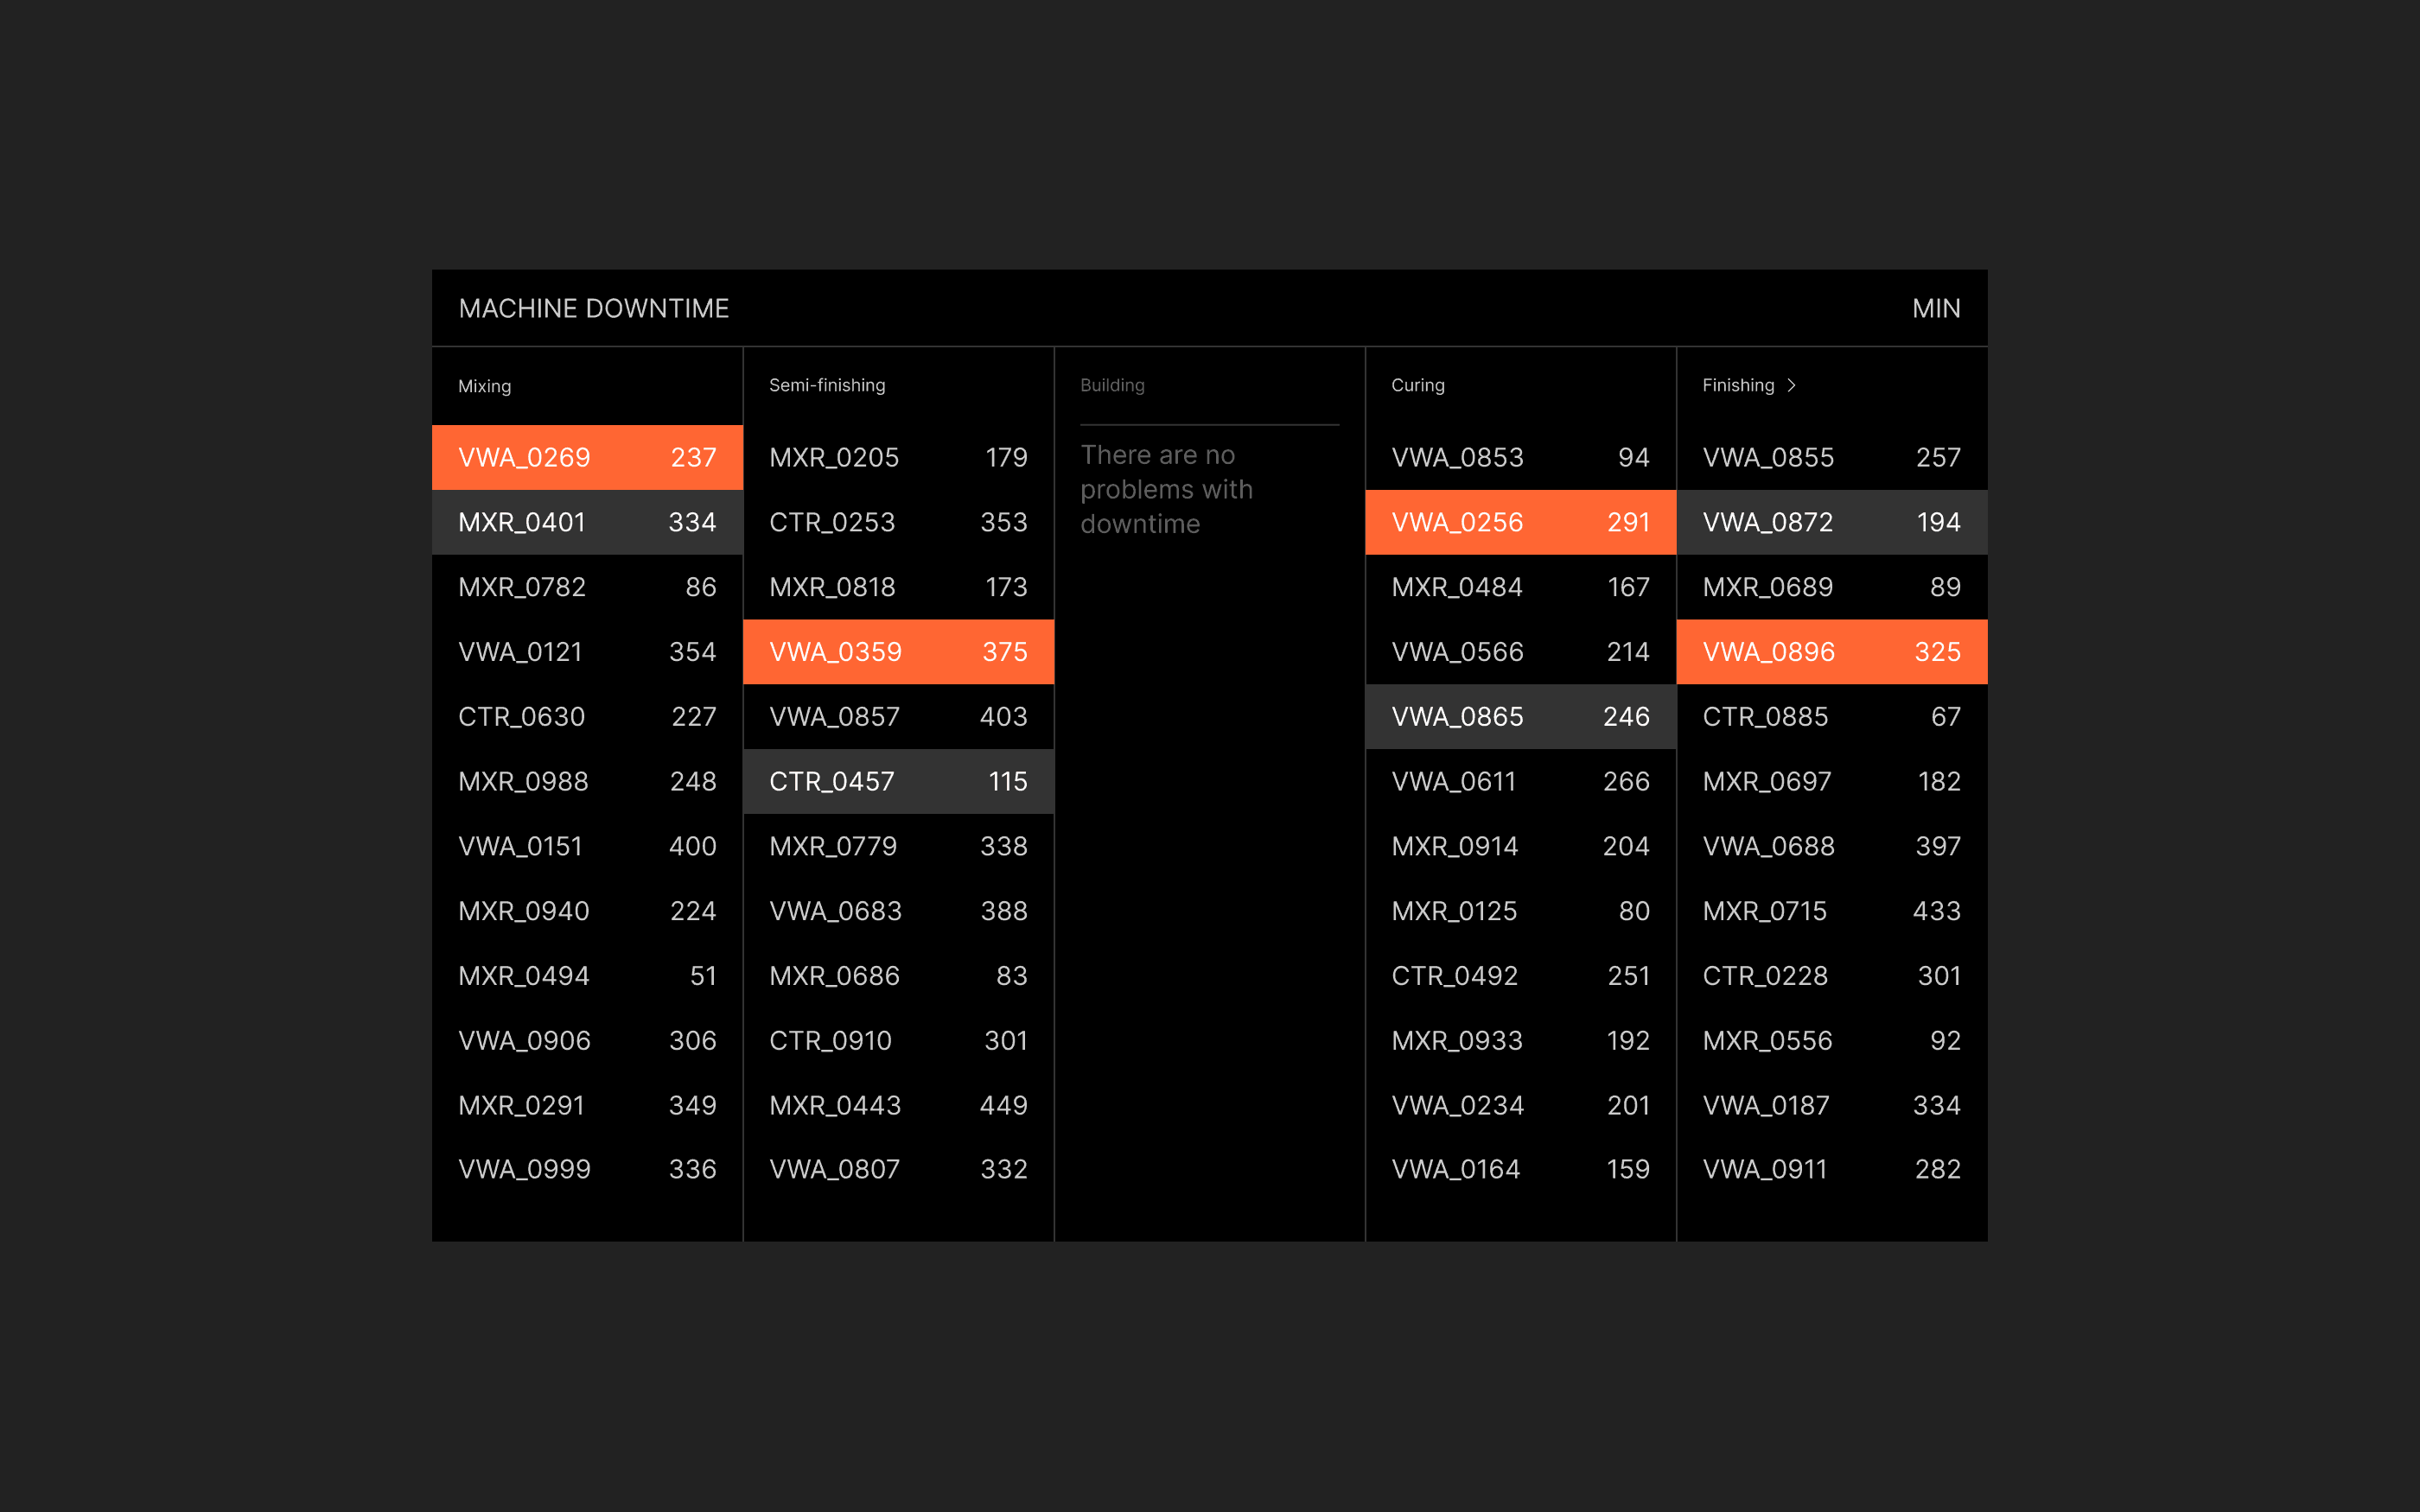
Task: Open orange VWA_0896 Finishing row
Action: (1831, 652)
